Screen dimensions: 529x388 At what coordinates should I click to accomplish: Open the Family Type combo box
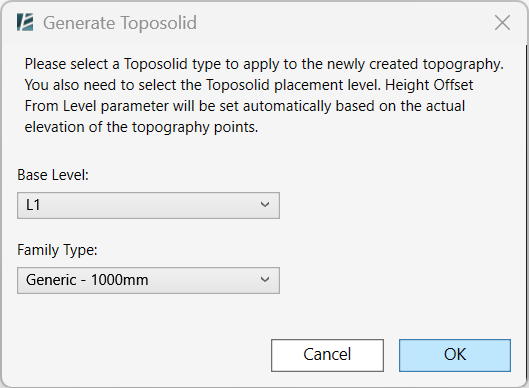click(148, 280)
